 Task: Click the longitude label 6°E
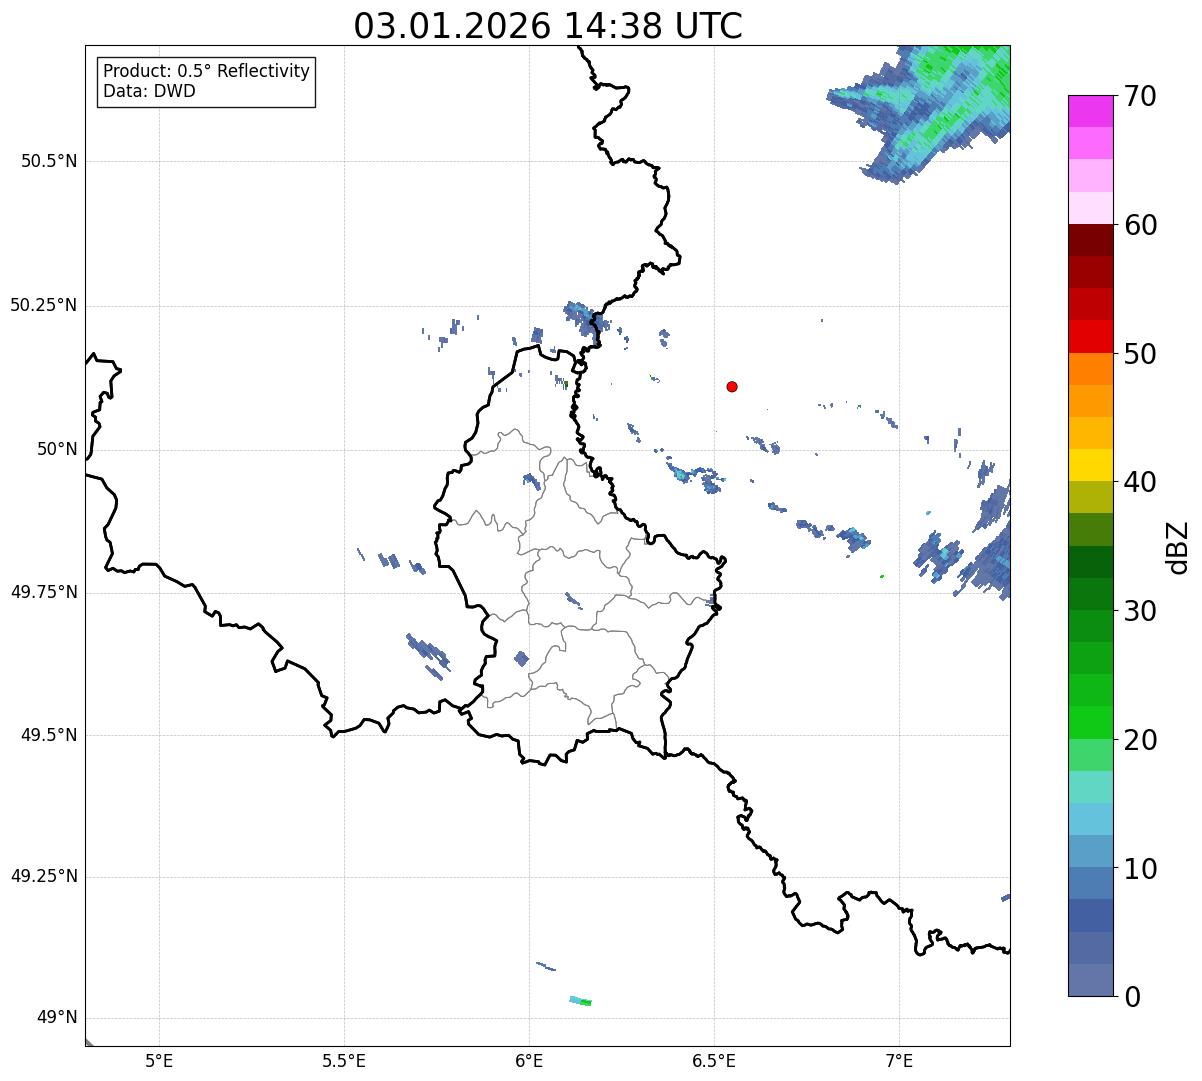[x=529, y=1060]
